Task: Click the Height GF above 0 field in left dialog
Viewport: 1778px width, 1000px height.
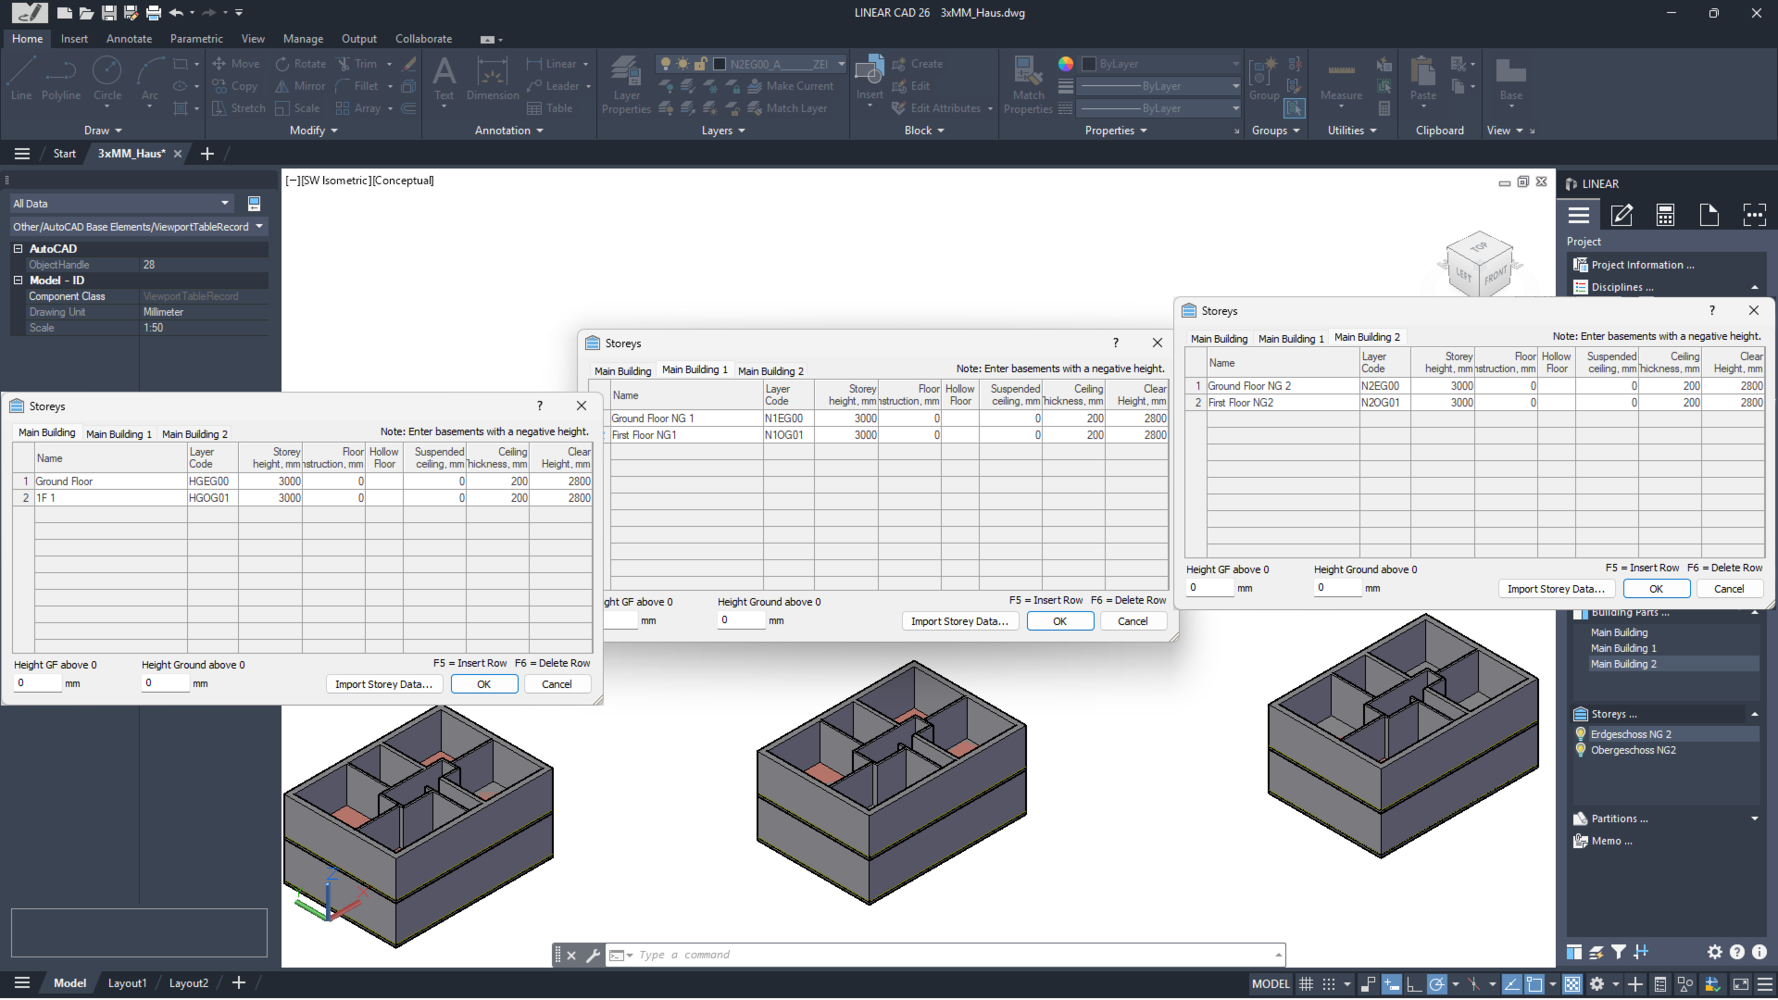Action: pyautogui.click(x=37, y=683)
